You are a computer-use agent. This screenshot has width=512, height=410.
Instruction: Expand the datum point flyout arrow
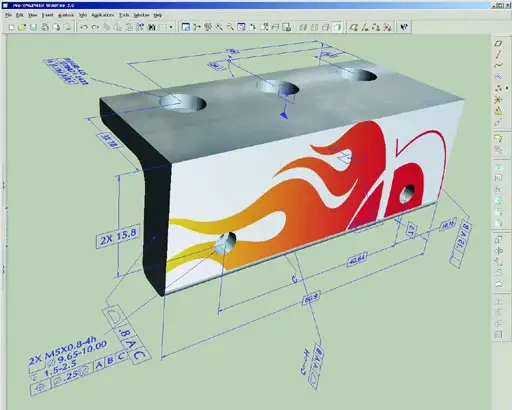[507, 88]
